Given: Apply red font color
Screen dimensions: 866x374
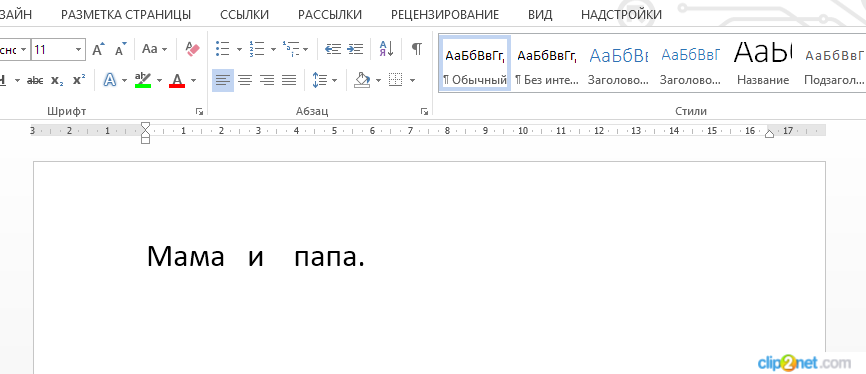Looking at the screenshot, I should tap(177, 81).
